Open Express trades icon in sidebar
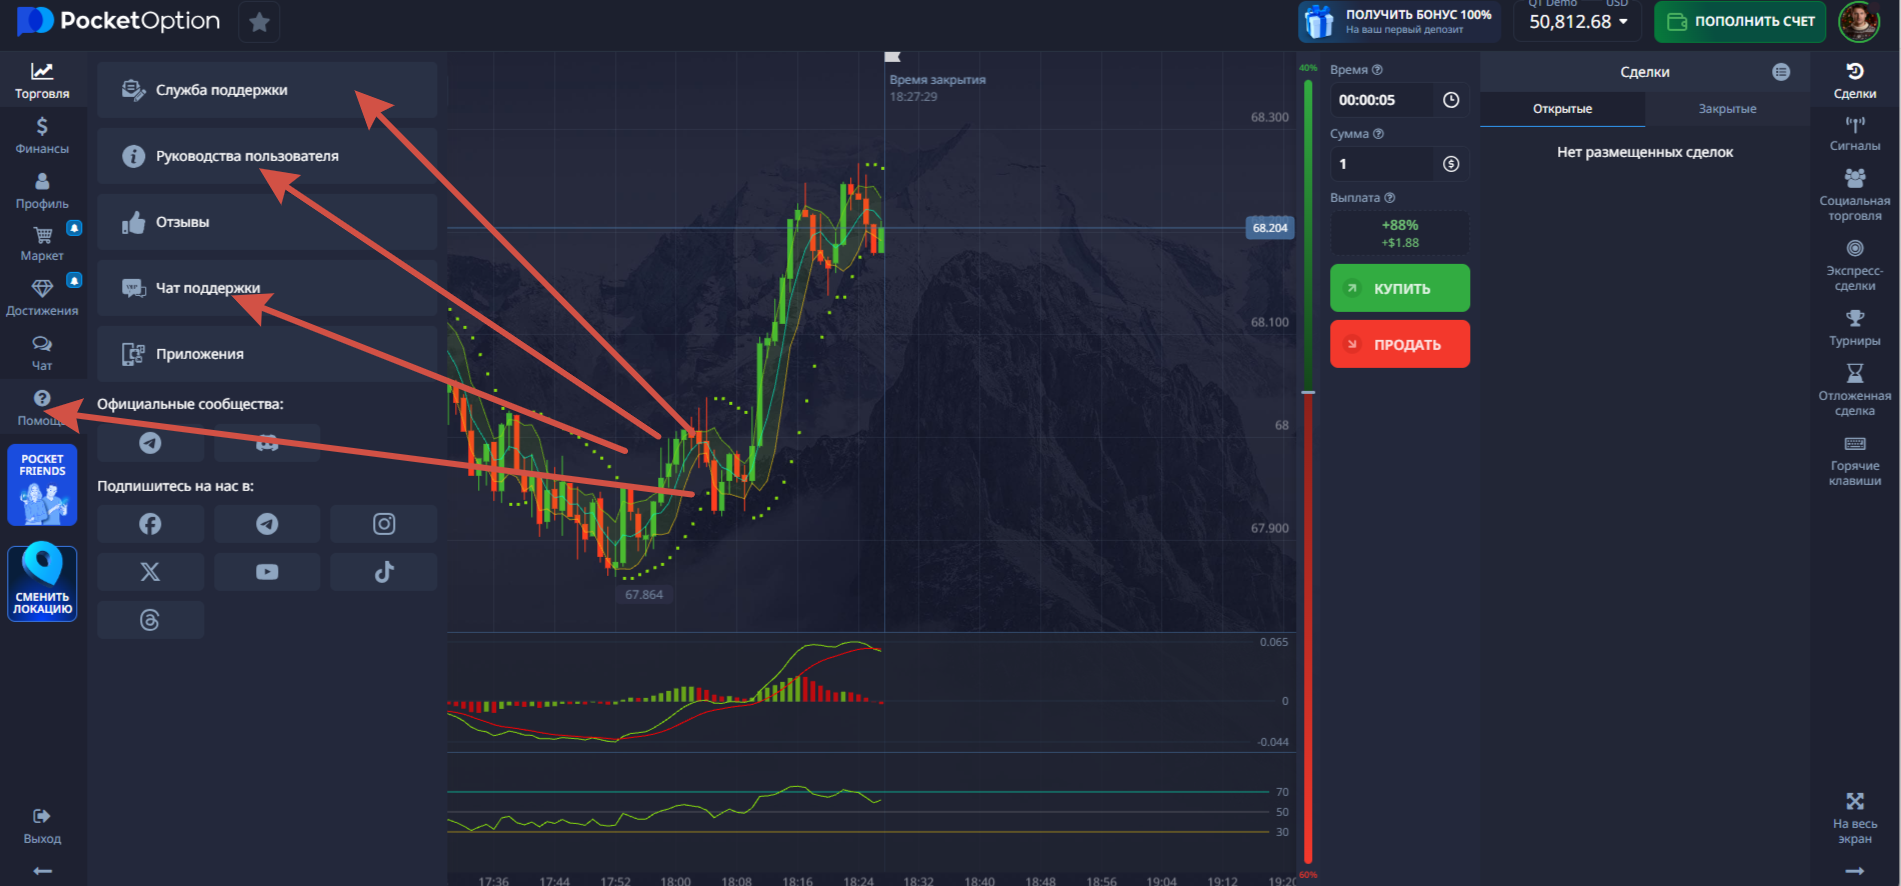 (x=1854, y=264)
